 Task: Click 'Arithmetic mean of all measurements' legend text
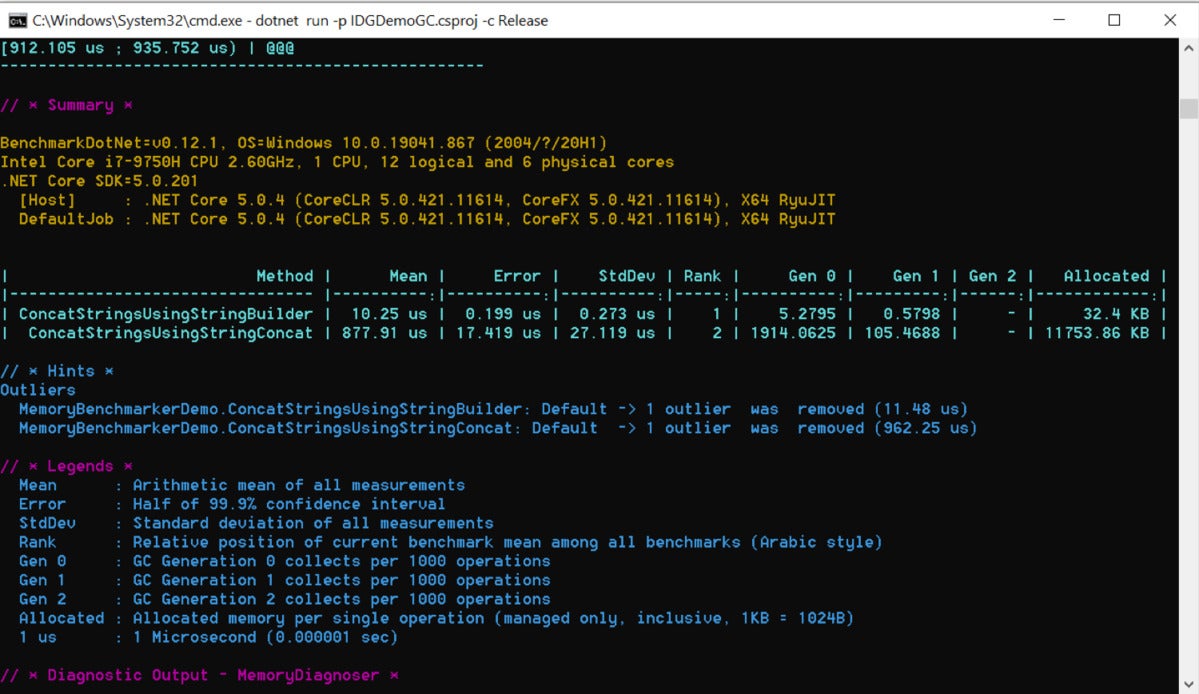pyautogui.click(x=299, y=485)
